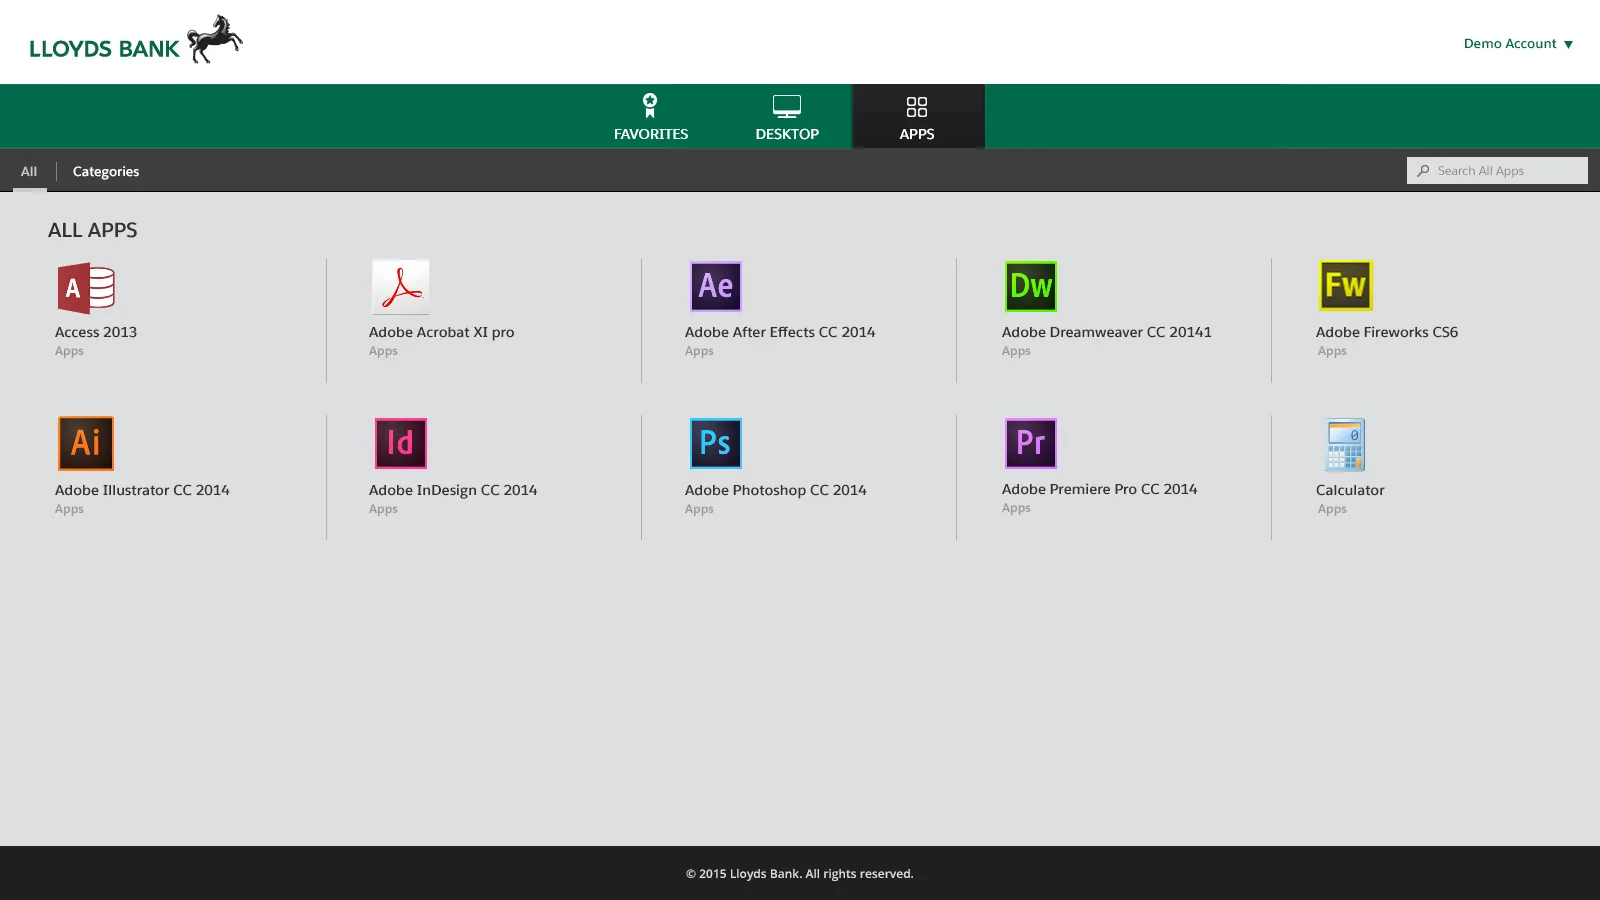Launch the Calculator app icon
Screen dimensions: 1600x900
1345,445
